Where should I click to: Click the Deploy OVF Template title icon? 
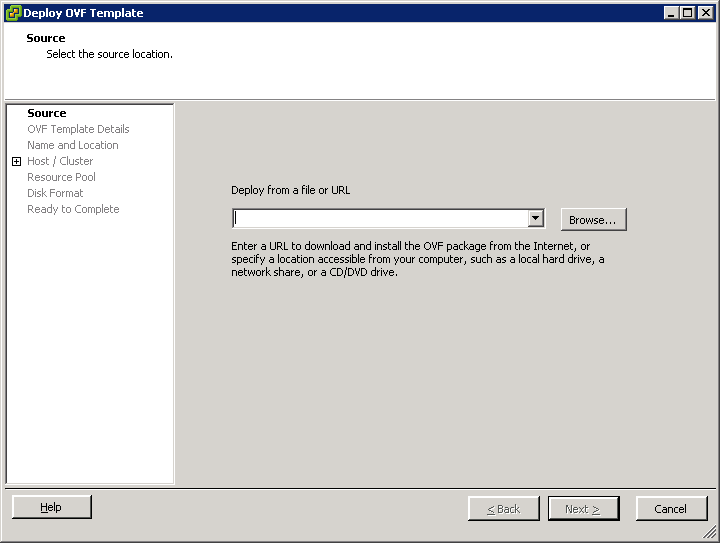tap(13, 13)
